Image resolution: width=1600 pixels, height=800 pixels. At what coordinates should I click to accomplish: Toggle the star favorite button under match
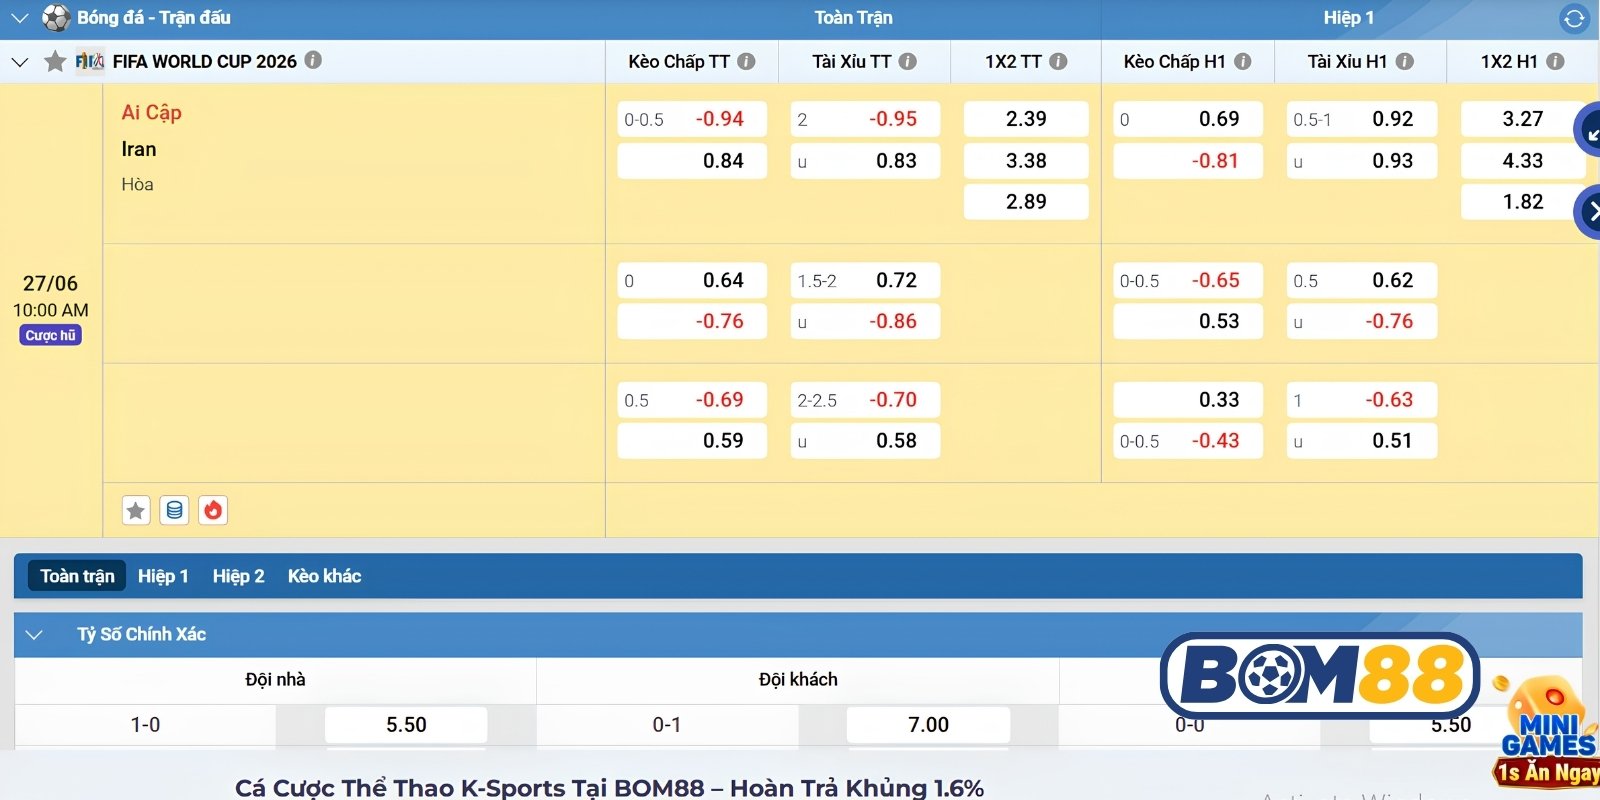[x=136, y=510]
